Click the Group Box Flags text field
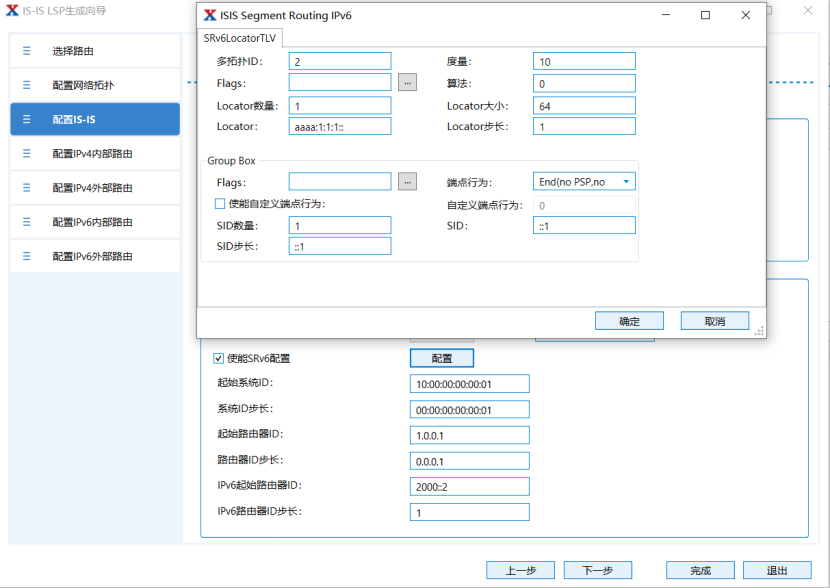 [340, 182]
